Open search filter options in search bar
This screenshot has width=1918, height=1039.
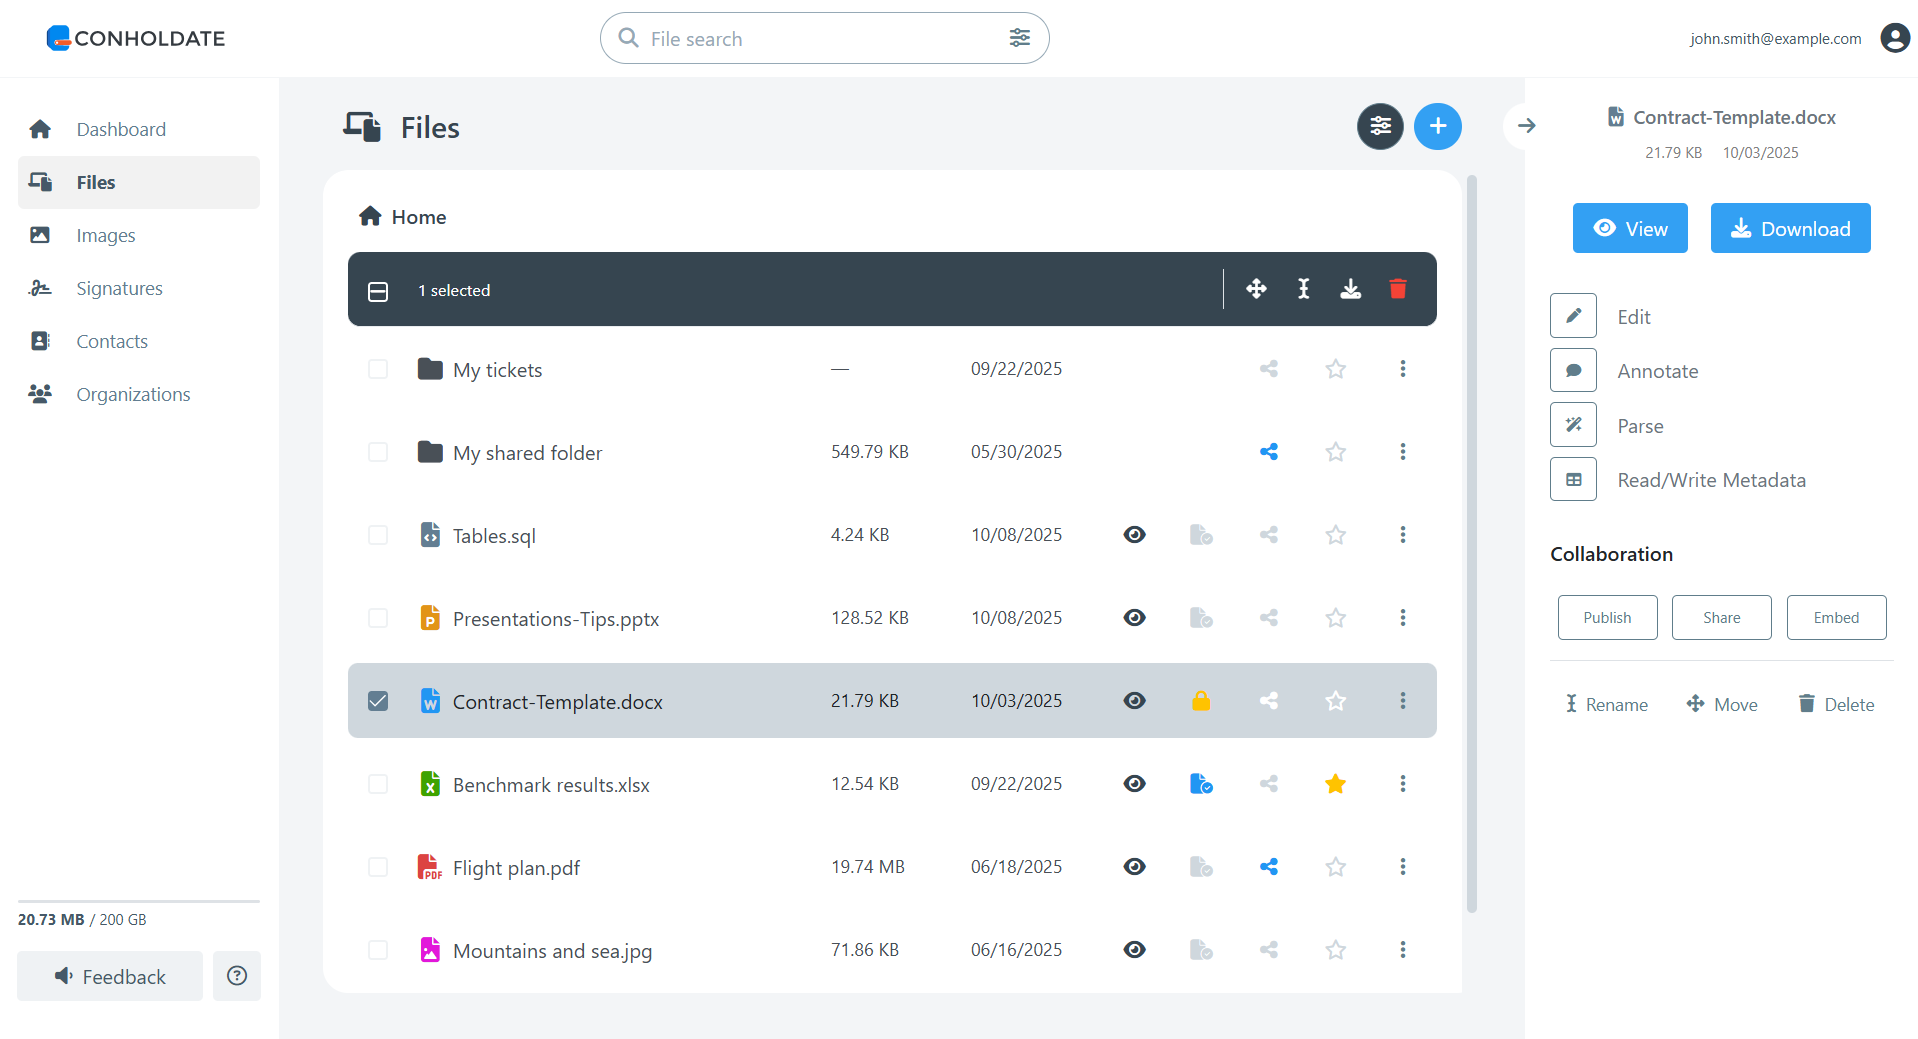(x=1019, y=38)
